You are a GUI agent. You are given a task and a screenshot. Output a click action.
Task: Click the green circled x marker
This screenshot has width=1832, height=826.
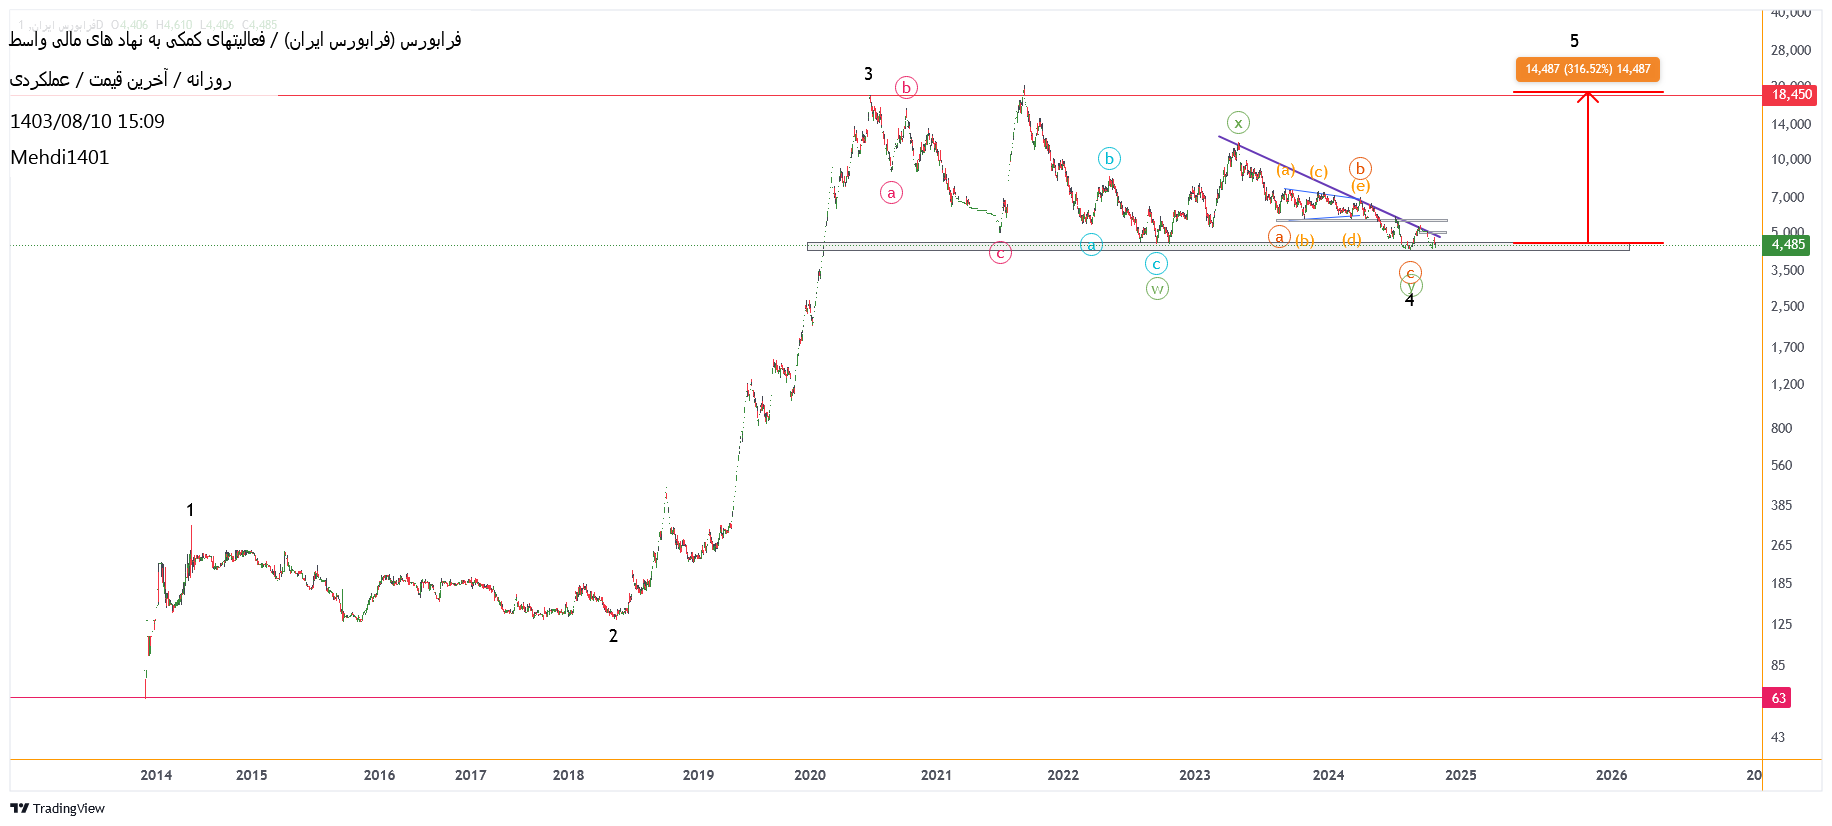pyautogui.click(x=1238, y=123)
